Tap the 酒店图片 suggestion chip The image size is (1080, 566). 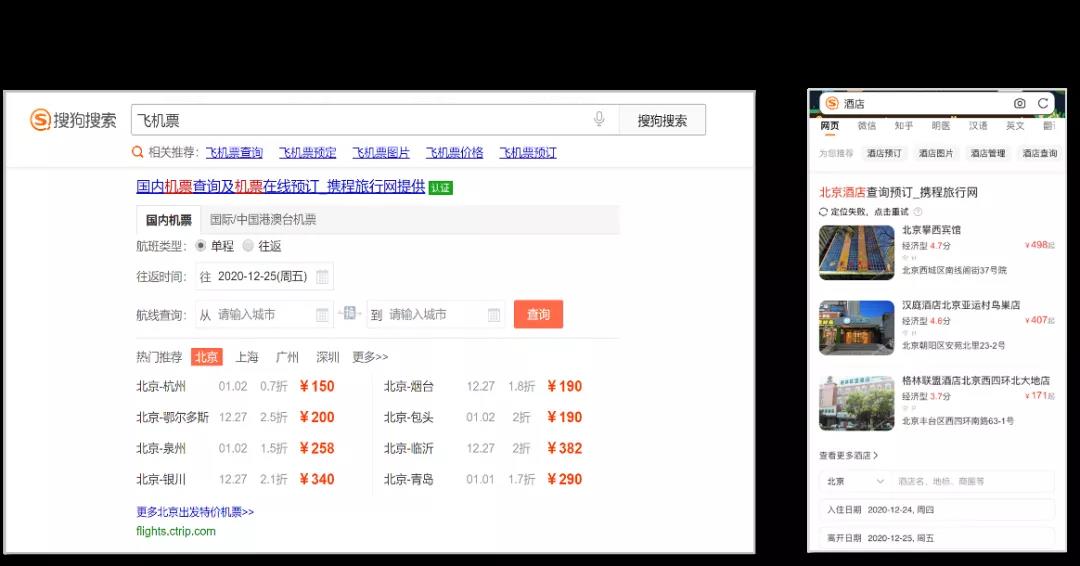[936, 154]
